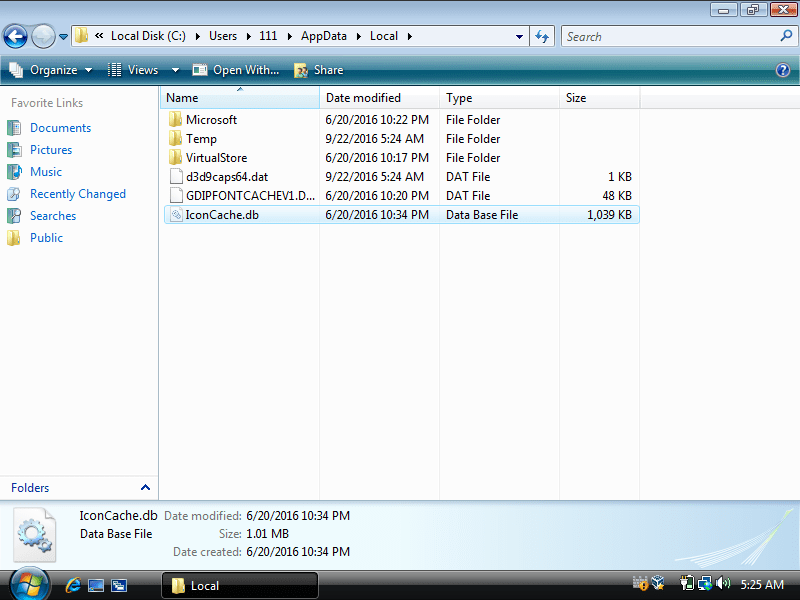Click the refresh button in address bar
The image size is (800, 600).
(x=541, y=36)
